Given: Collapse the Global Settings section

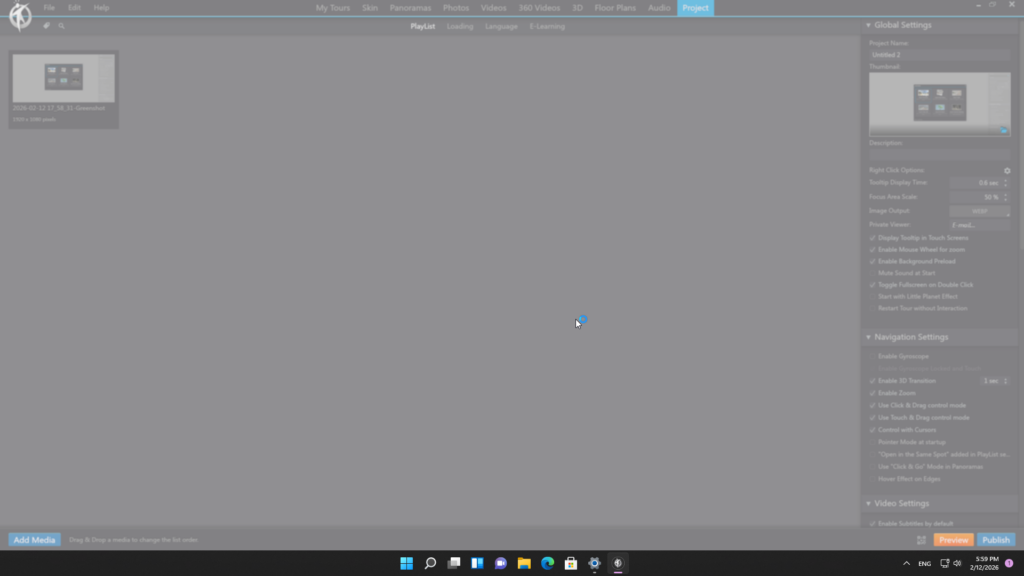Looking at the screenshot, I should (868, 25).
